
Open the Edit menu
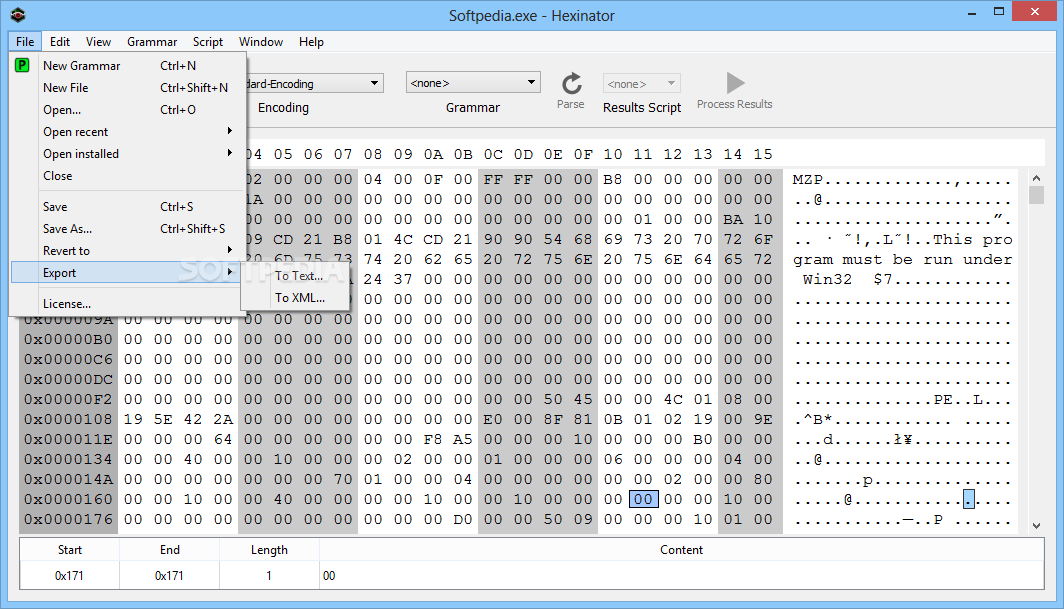tap(60, 41)
